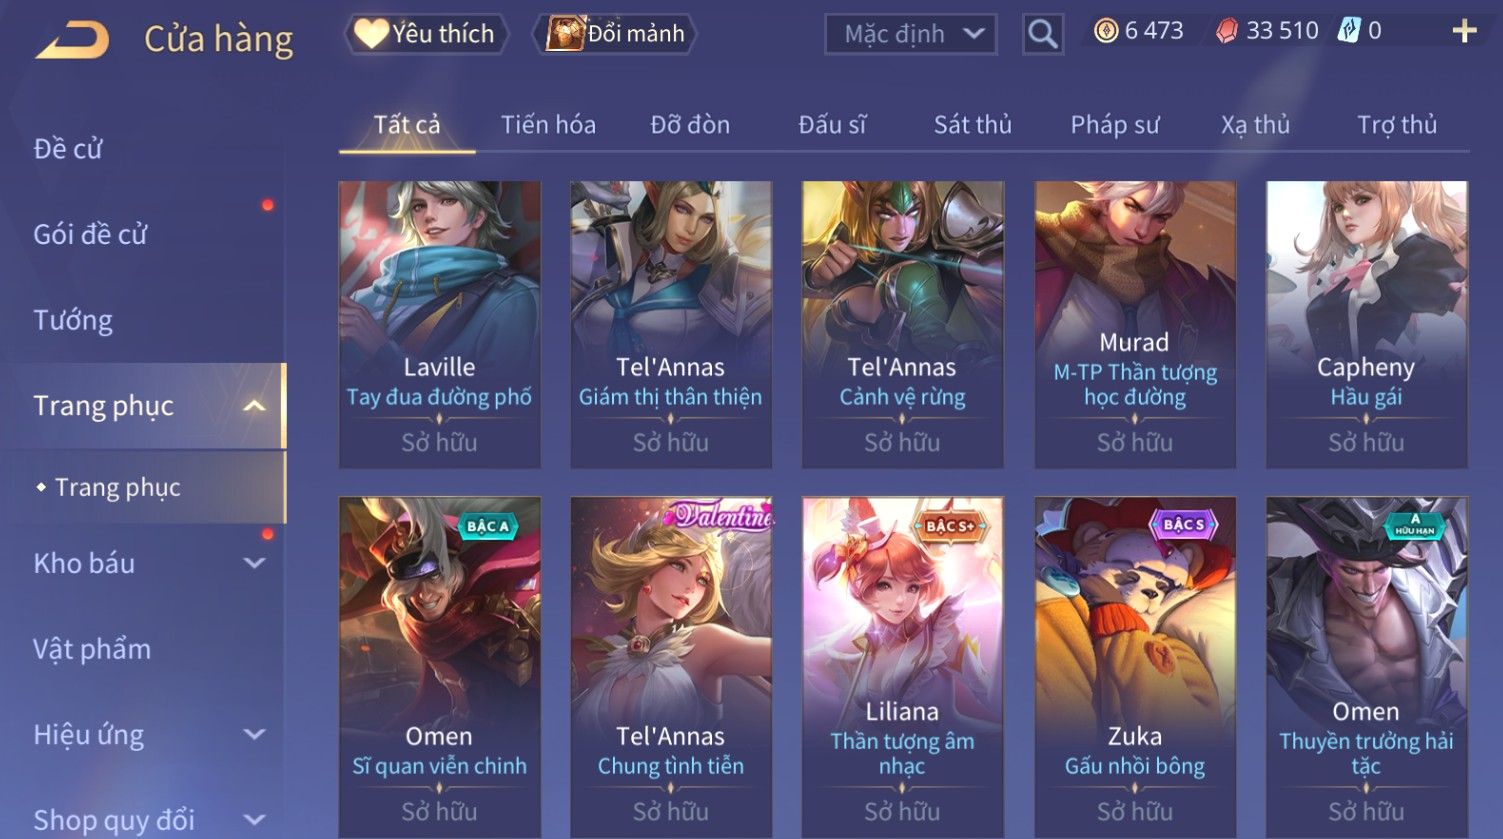1503x839 pixels.
Task: Click the heart icon for Yêu thích
Action: tap(371, 34)
